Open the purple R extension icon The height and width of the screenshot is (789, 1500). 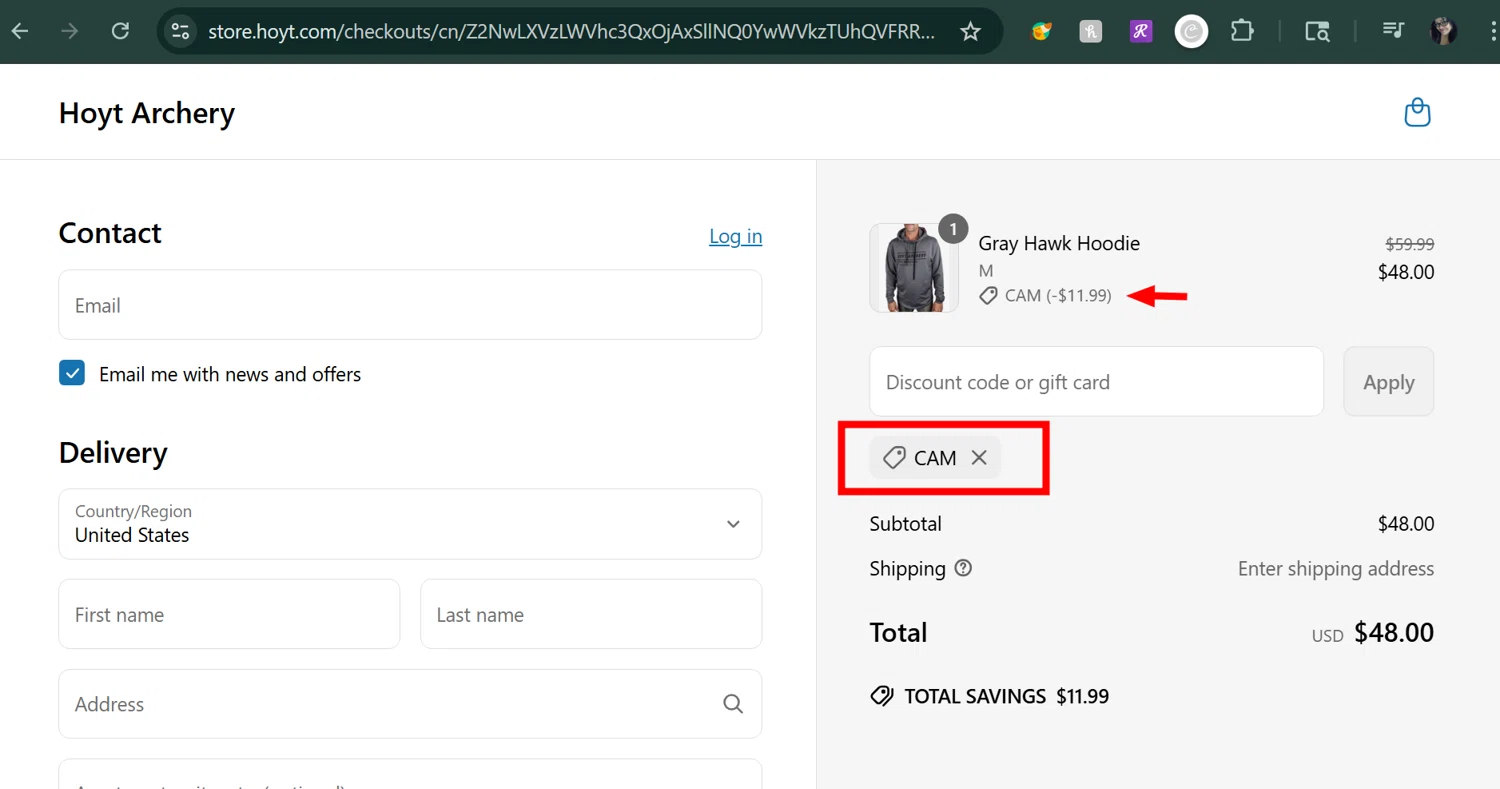click(x=1141, y=31)
